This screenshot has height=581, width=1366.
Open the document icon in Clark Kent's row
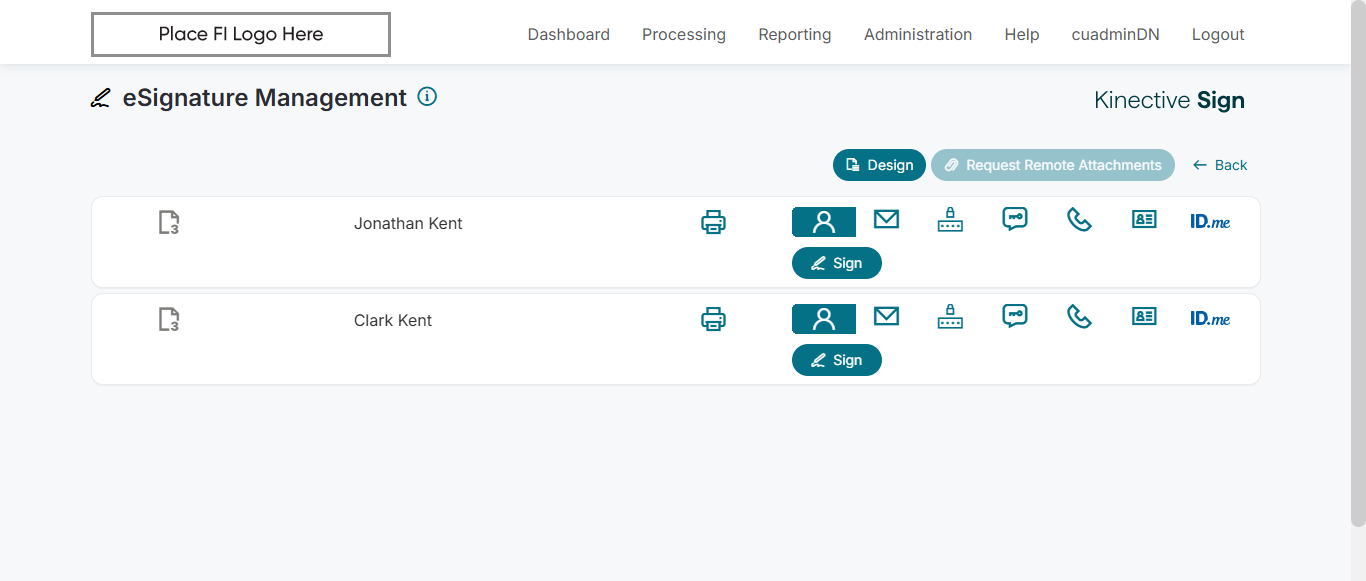(169, 320)
